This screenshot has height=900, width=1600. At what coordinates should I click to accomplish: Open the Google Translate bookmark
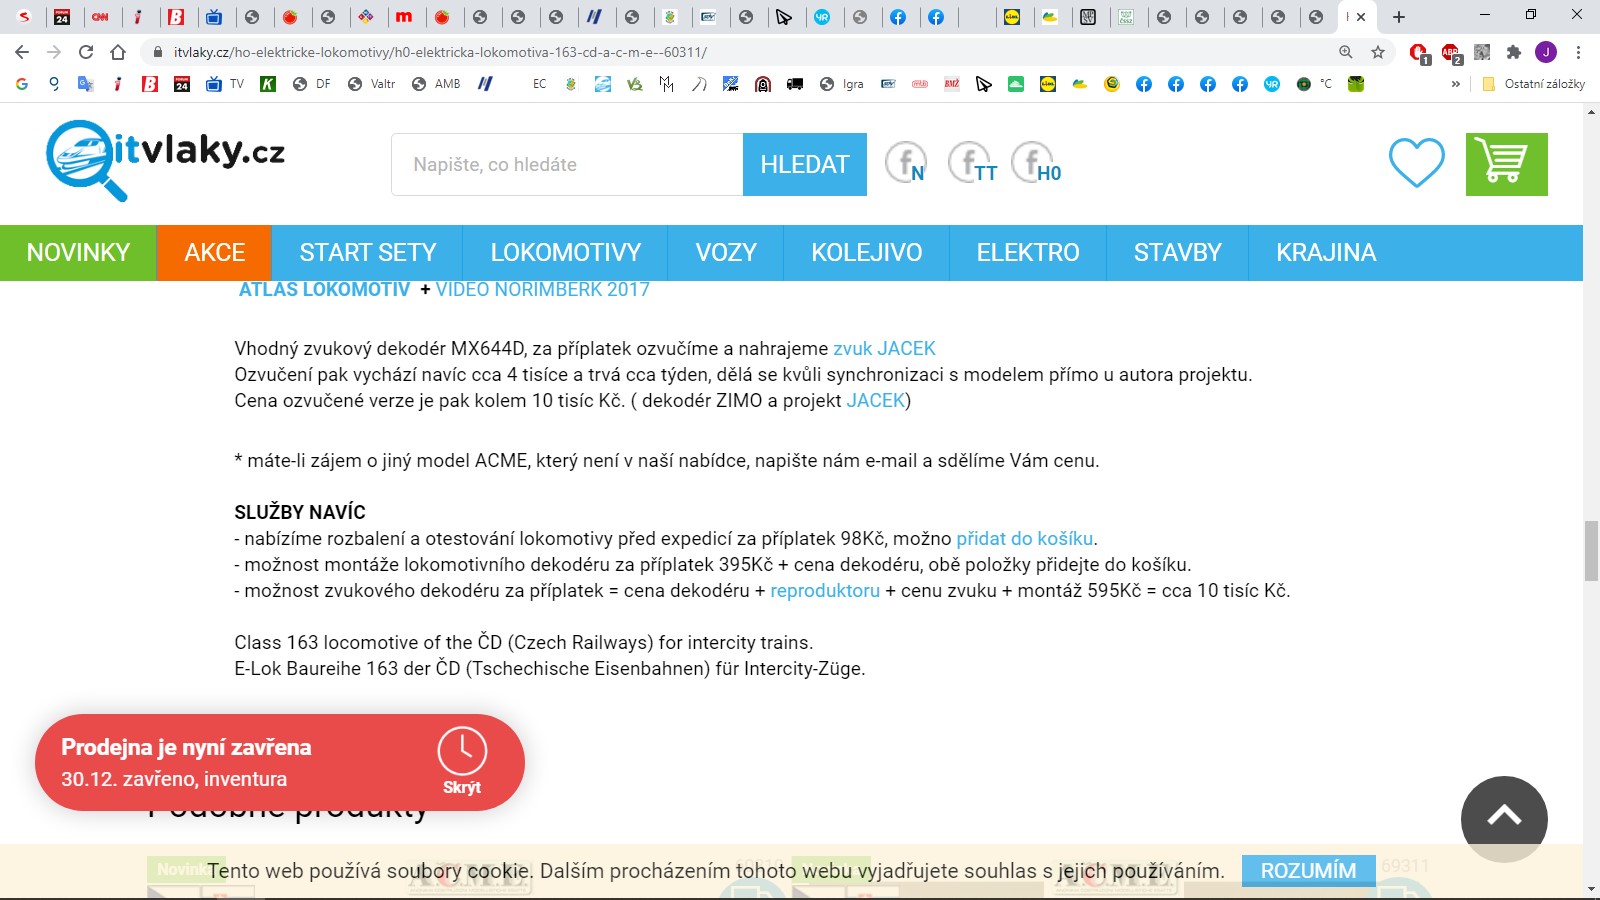(x=86, y=84)
